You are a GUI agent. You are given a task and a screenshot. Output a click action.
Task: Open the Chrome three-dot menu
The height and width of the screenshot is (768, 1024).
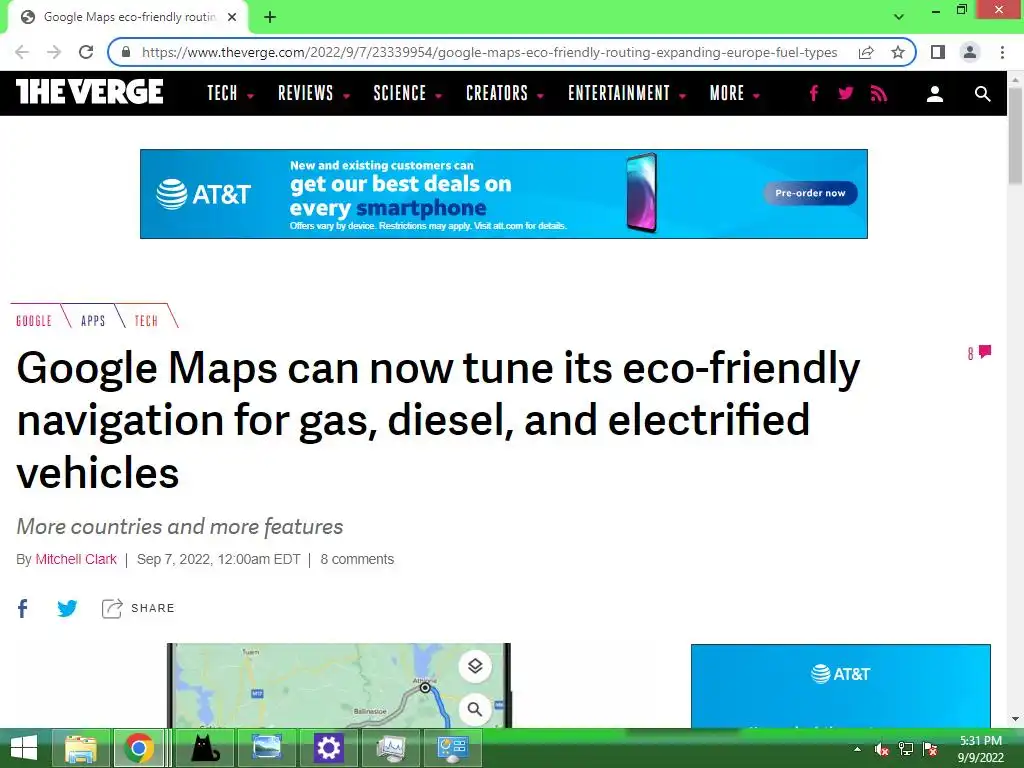pyautogui.click(x=1002, y=52)
